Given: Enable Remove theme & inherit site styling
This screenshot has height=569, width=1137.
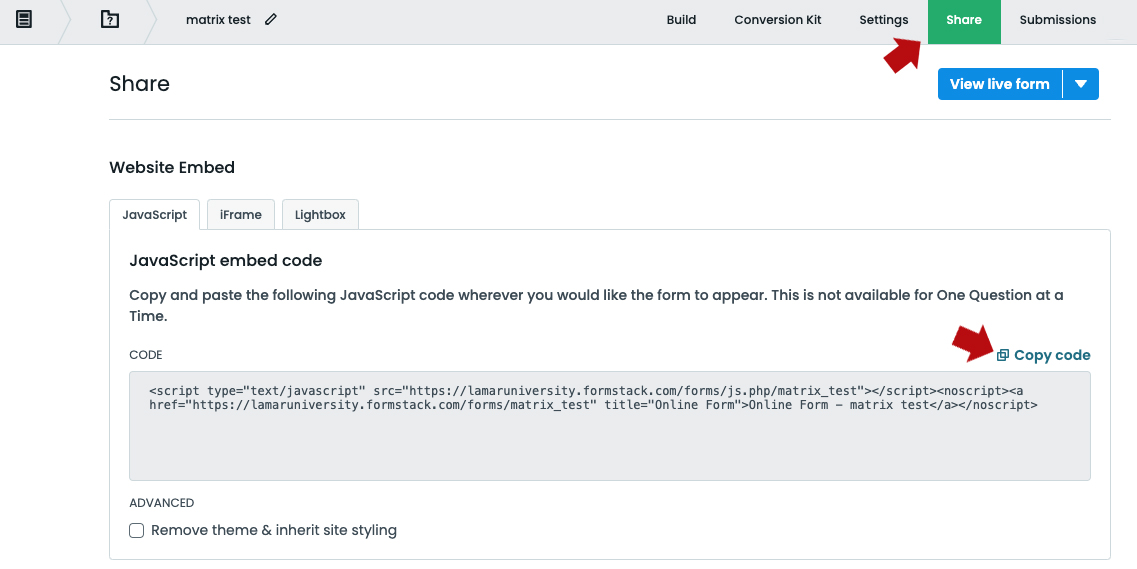Looking at the screenshot, I should (x=136, y=531).
